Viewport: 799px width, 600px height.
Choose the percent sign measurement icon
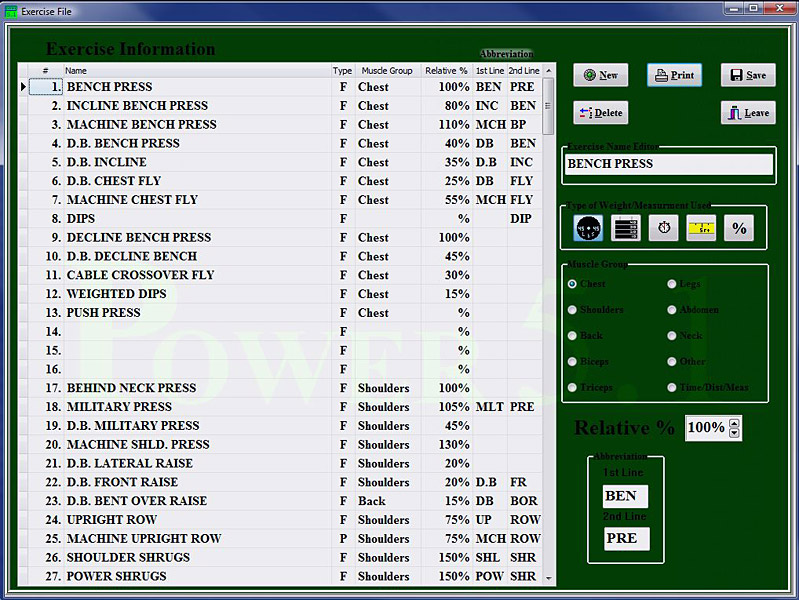[739, 228]
